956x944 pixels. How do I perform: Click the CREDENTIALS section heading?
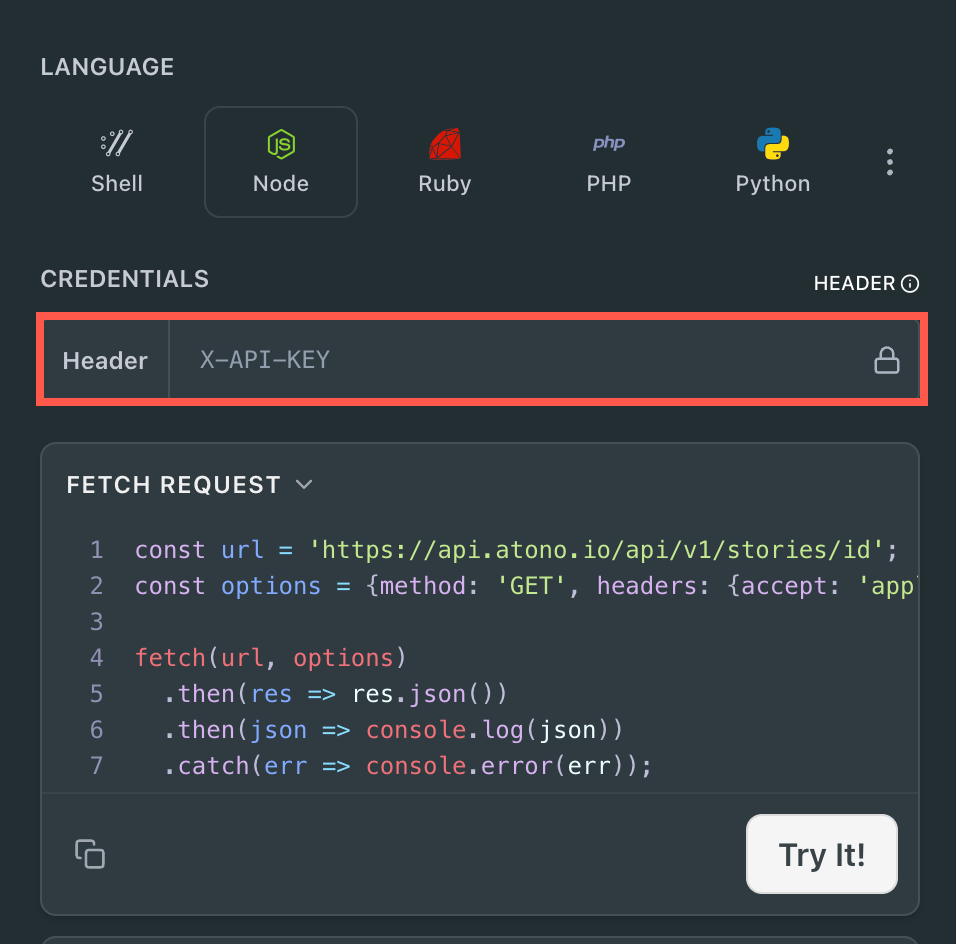point(124,279)
